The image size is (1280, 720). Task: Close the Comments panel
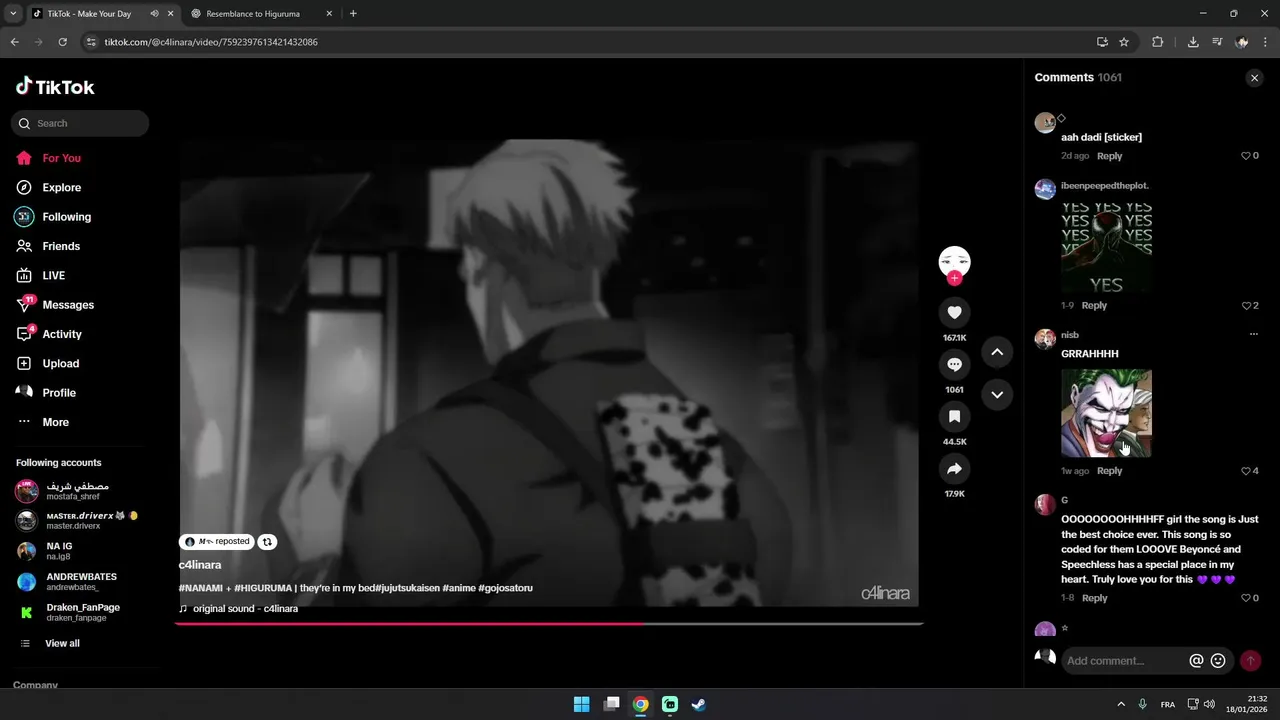[1254, 78]
